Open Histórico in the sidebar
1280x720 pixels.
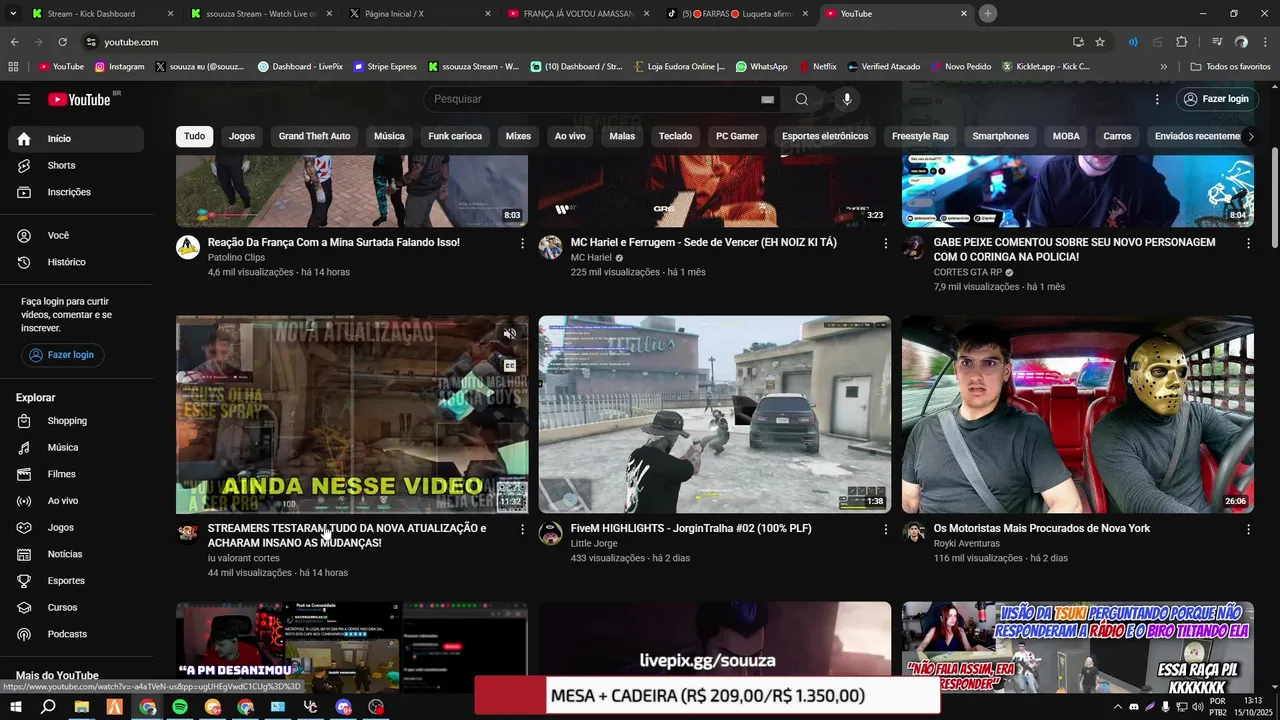pyautogui.click(x=76, y=262)
